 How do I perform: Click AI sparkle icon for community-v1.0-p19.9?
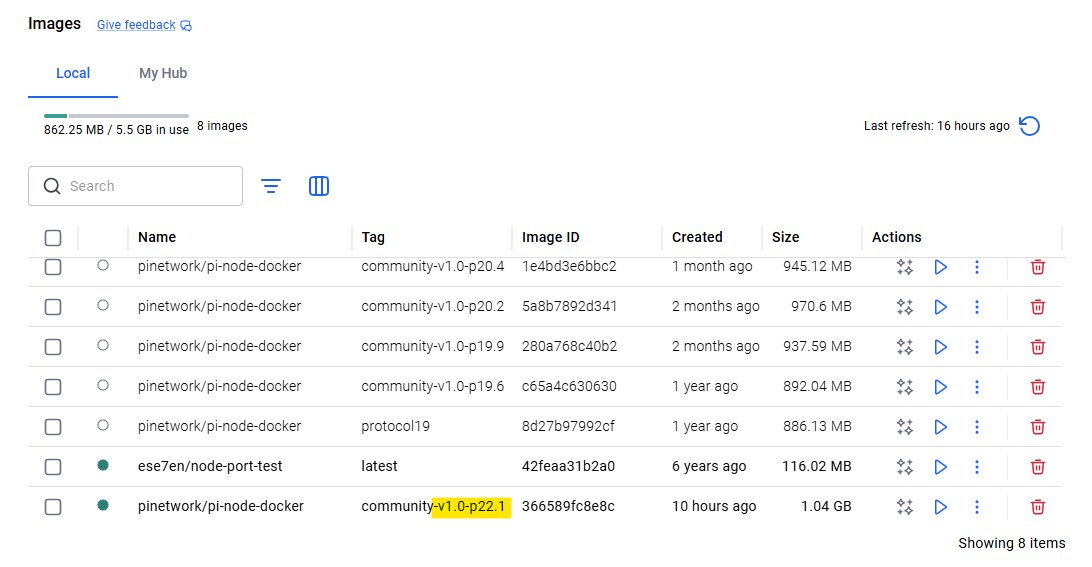click(x=905, y=347)
